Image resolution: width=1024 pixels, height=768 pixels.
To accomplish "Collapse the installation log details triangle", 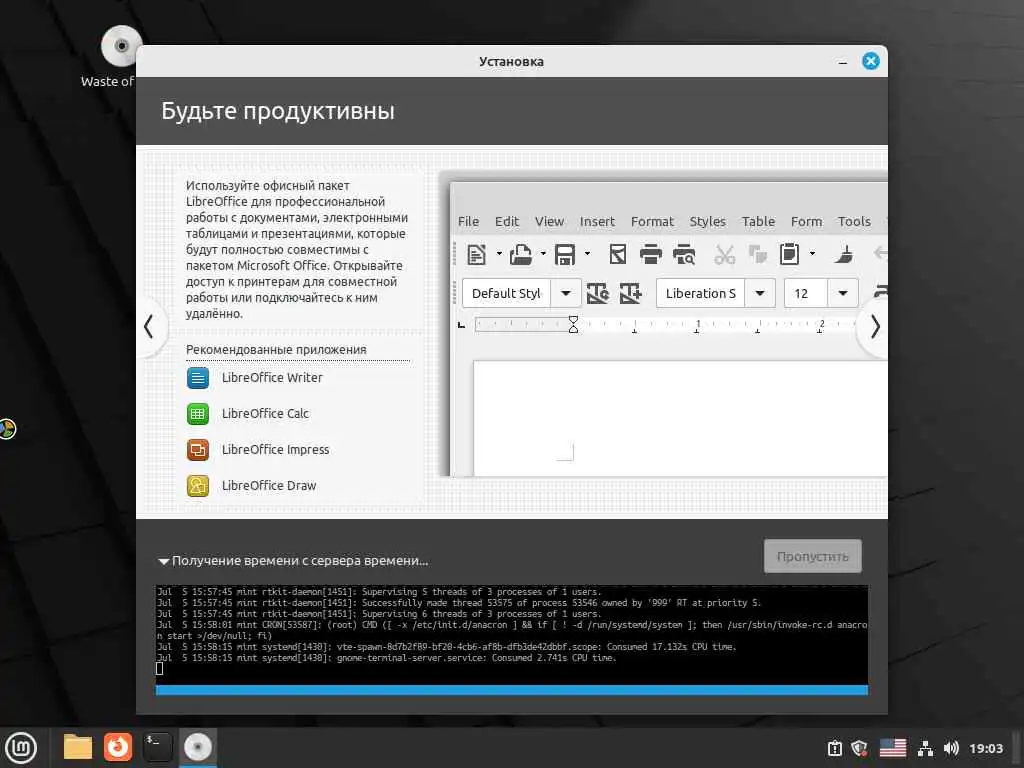I will (x=163, y=561).
